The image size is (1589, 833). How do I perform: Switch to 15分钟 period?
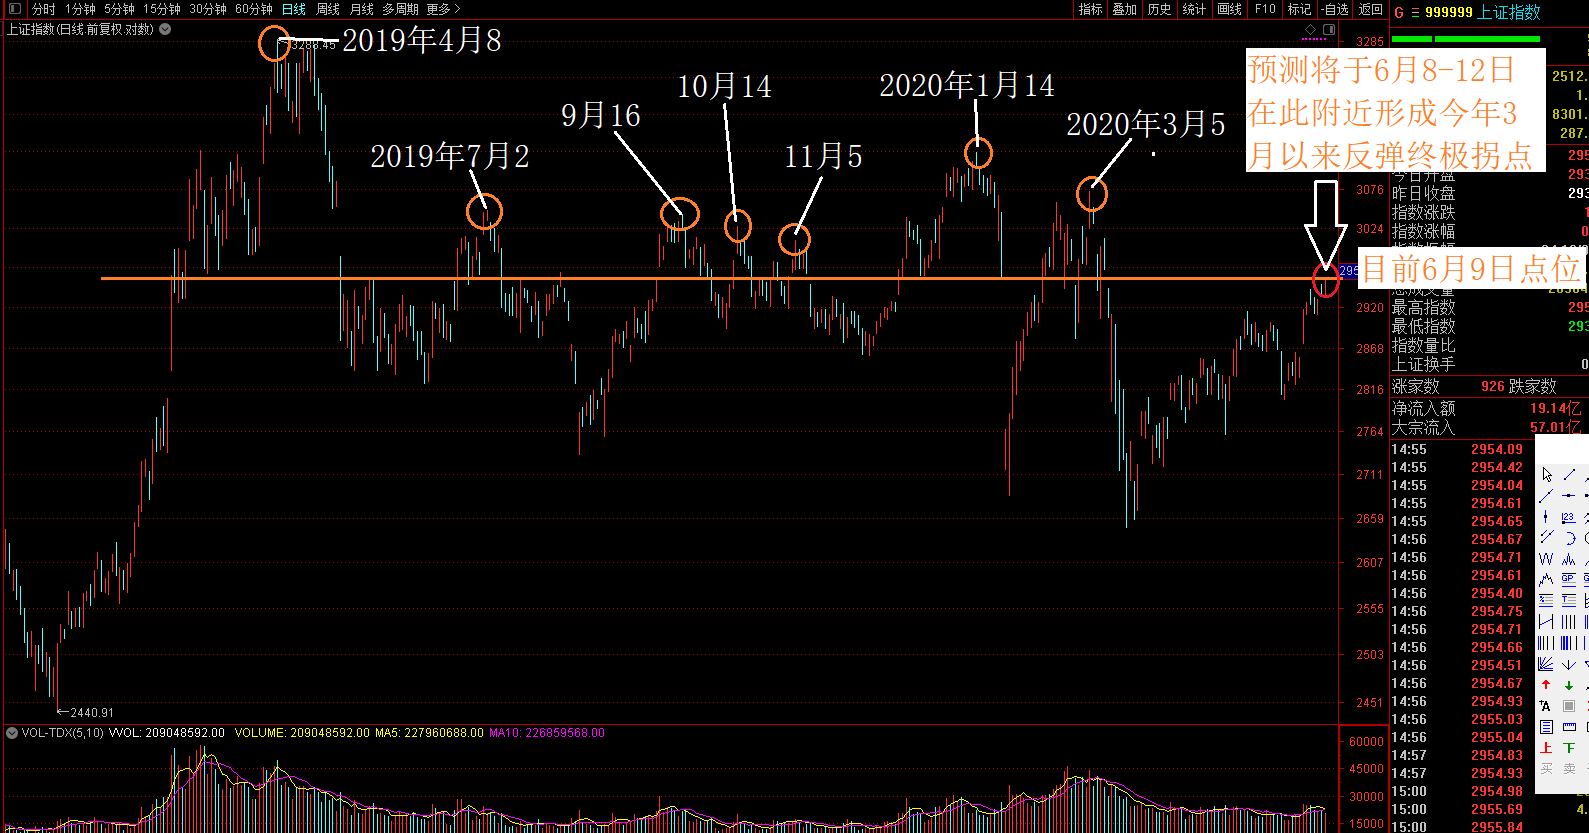point(161,9)
